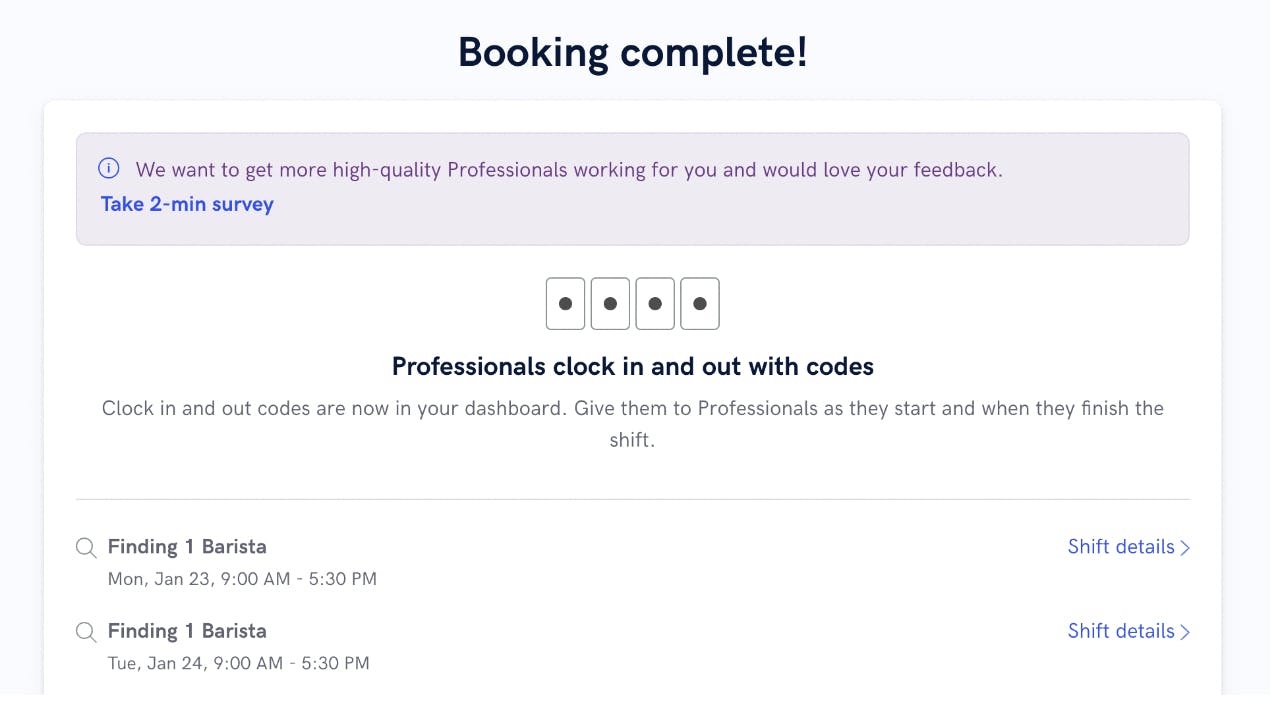Open Shift details for the Tue, Jan 24 shift
The image size is (1270, 714).
point(1120,631)
